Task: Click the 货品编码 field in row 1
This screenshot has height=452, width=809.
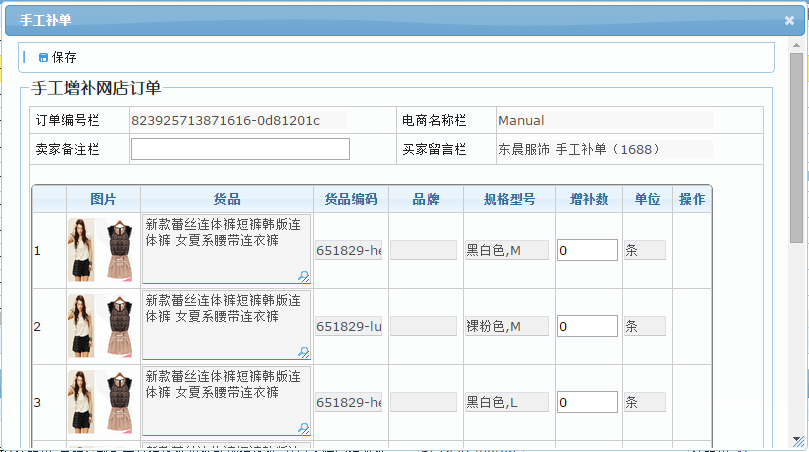Action: (348, 250)
